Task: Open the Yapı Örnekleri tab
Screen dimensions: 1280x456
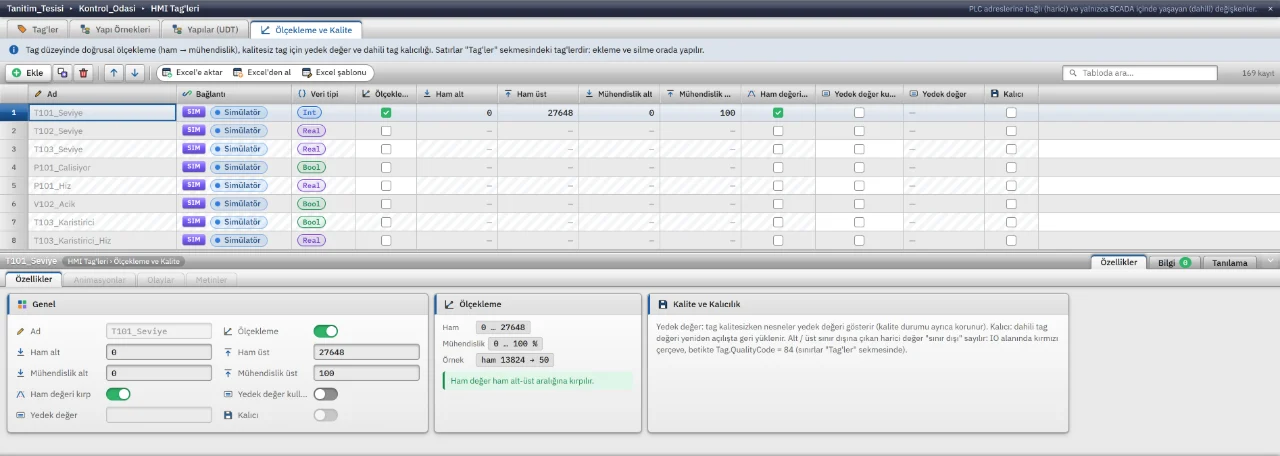Action: click(x=116, y=30)
